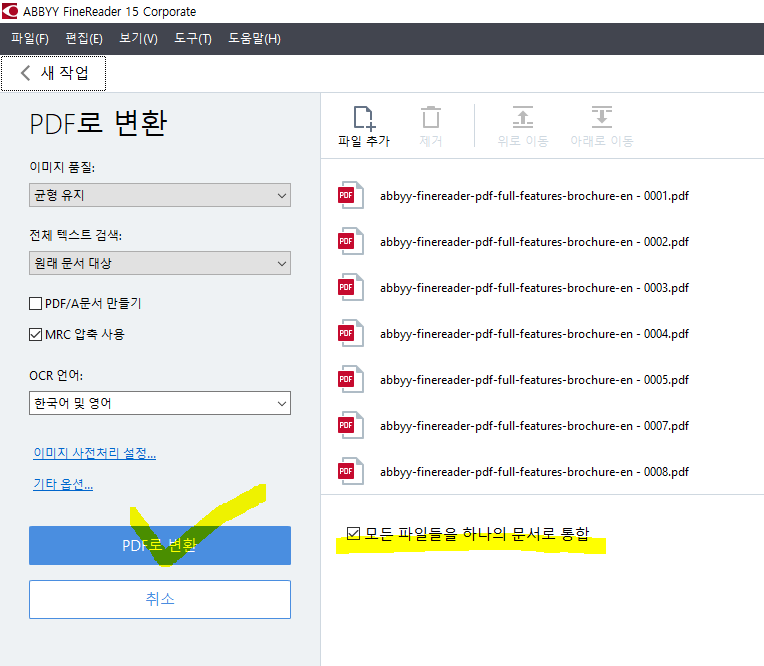Select file name brochure-en - 0002.pdf
764x666 pixels.
click(535, 242)
